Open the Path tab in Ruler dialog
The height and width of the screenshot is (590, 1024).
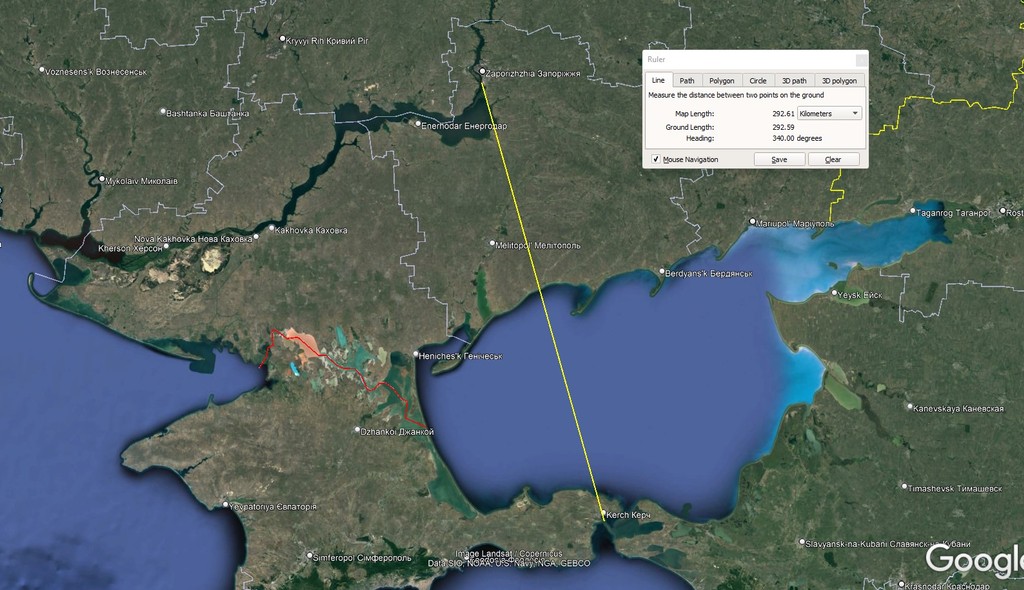tap(687, 80)
